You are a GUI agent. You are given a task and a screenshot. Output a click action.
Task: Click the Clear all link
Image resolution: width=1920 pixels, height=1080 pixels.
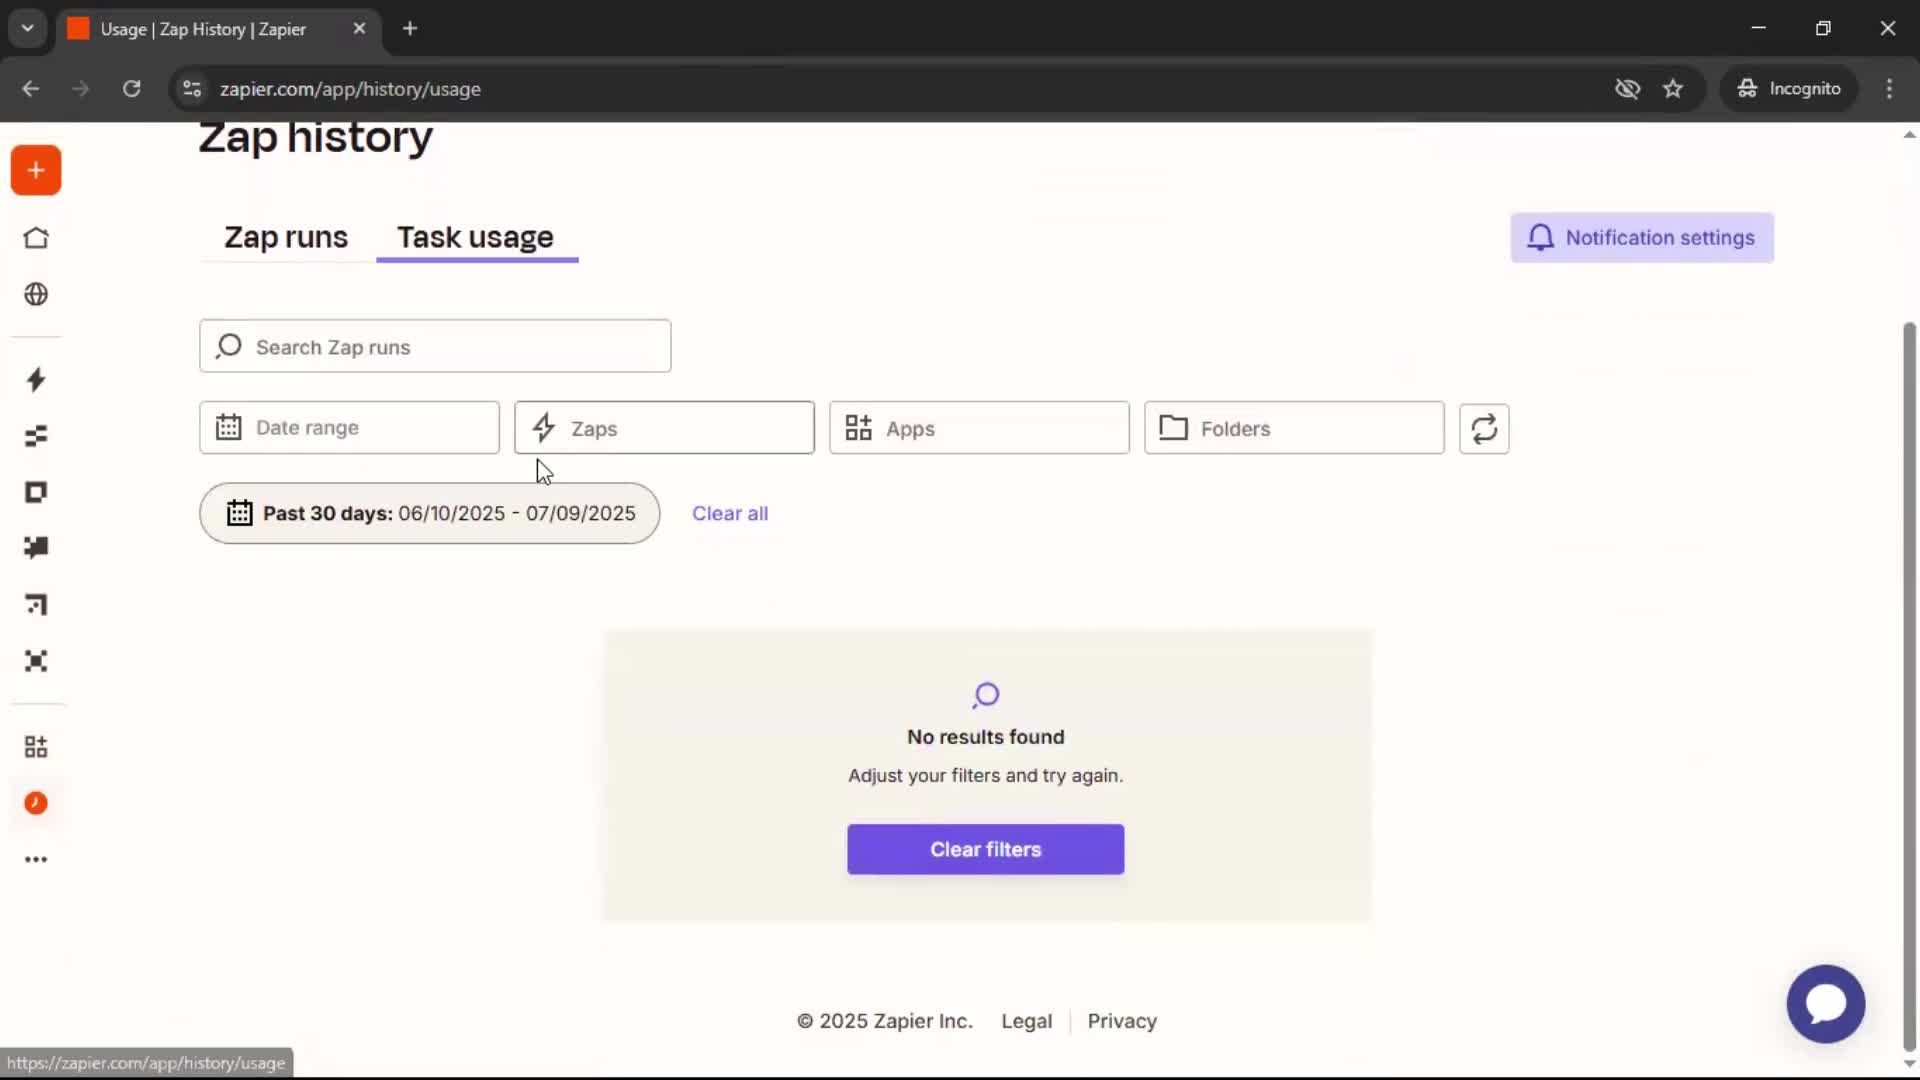pyautogui.click(x=730, y=513)
